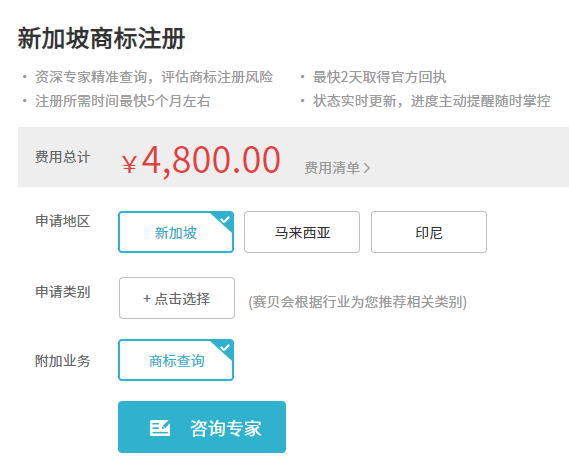The width and height of the screenshot is (569, 463).
Task: Select 印尼 as application region
Action: [429, 232]
